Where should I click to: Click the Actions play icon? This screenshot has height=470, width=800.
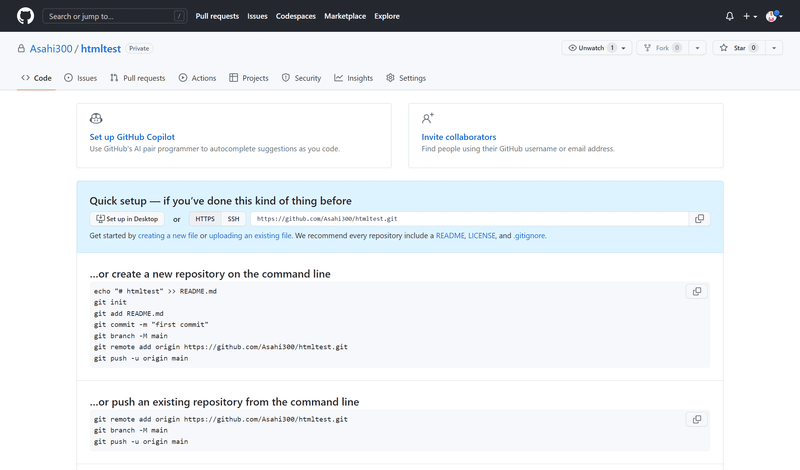[x=183, y=78]
